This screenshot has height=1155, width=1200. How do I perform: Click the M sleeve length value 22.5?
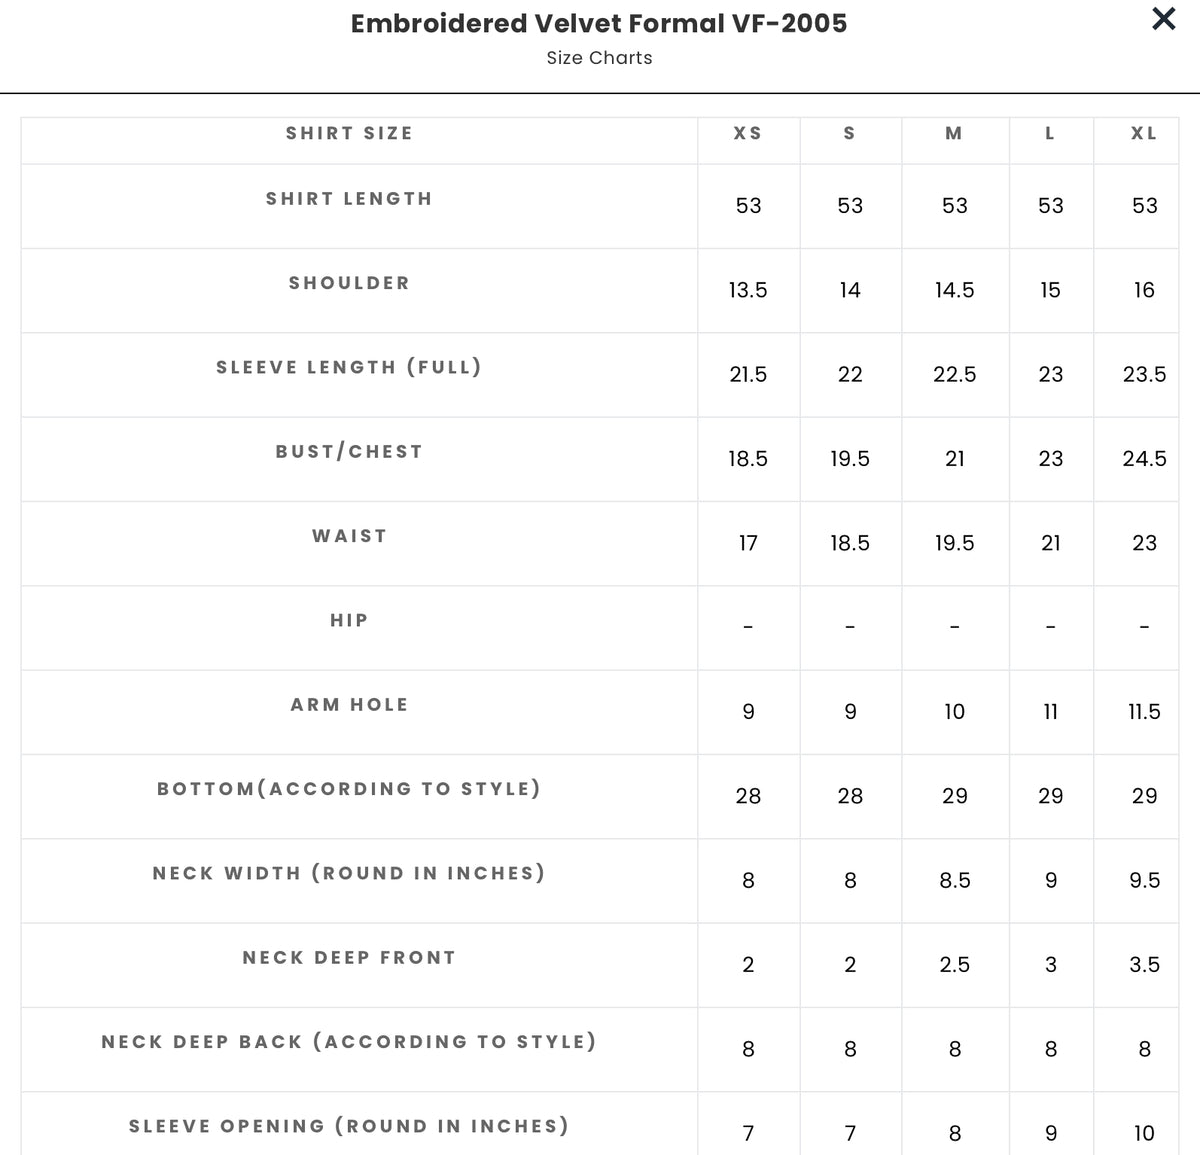pyautogui.click(x=954, y=375)
